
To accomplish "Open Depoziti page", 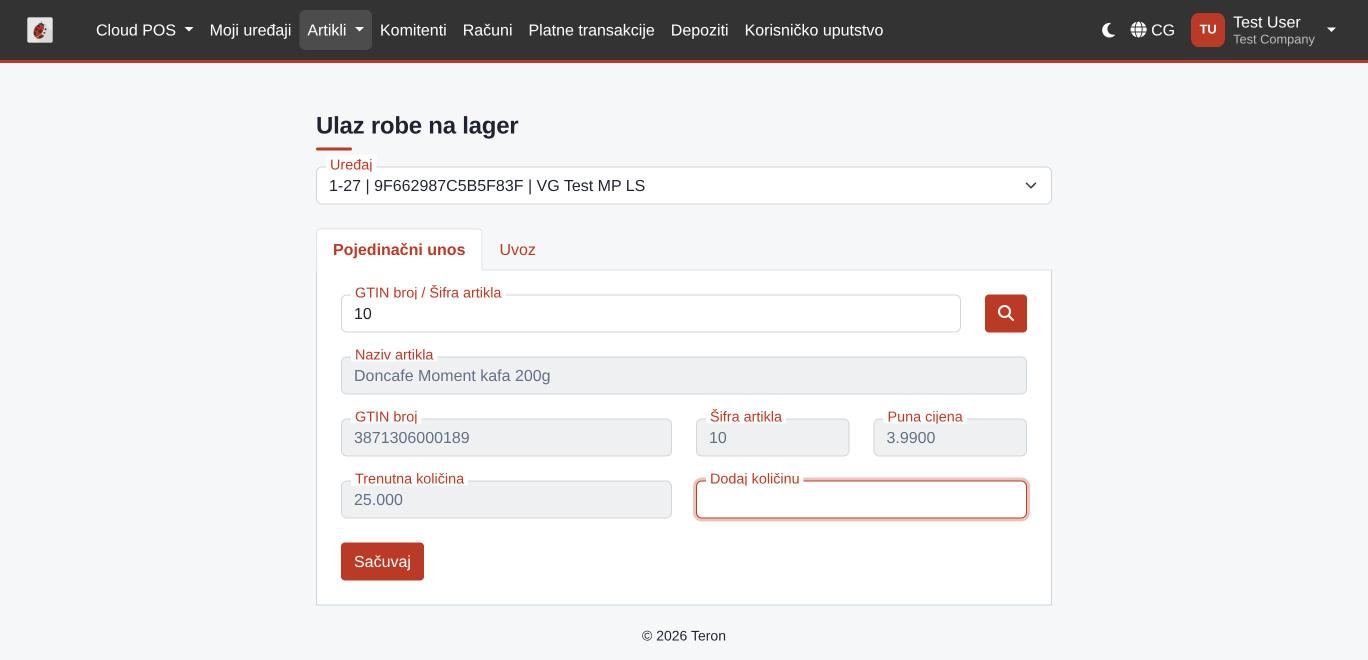I will pyautogui.click(x=699, y=30).
